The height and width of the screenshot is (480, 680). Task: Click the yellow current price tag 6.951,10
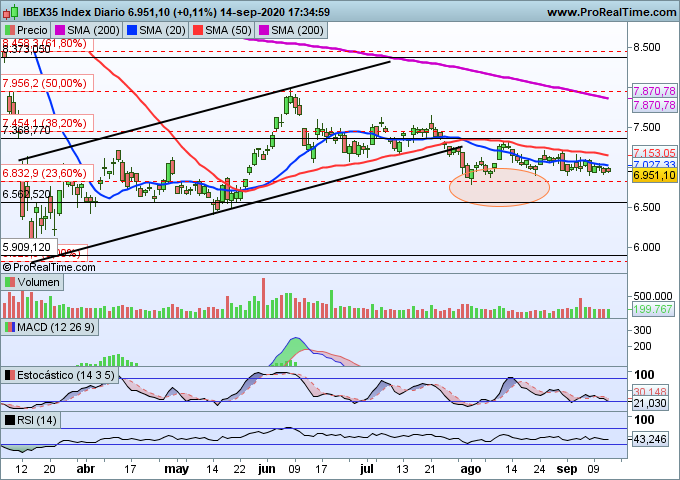coord(656,175)
